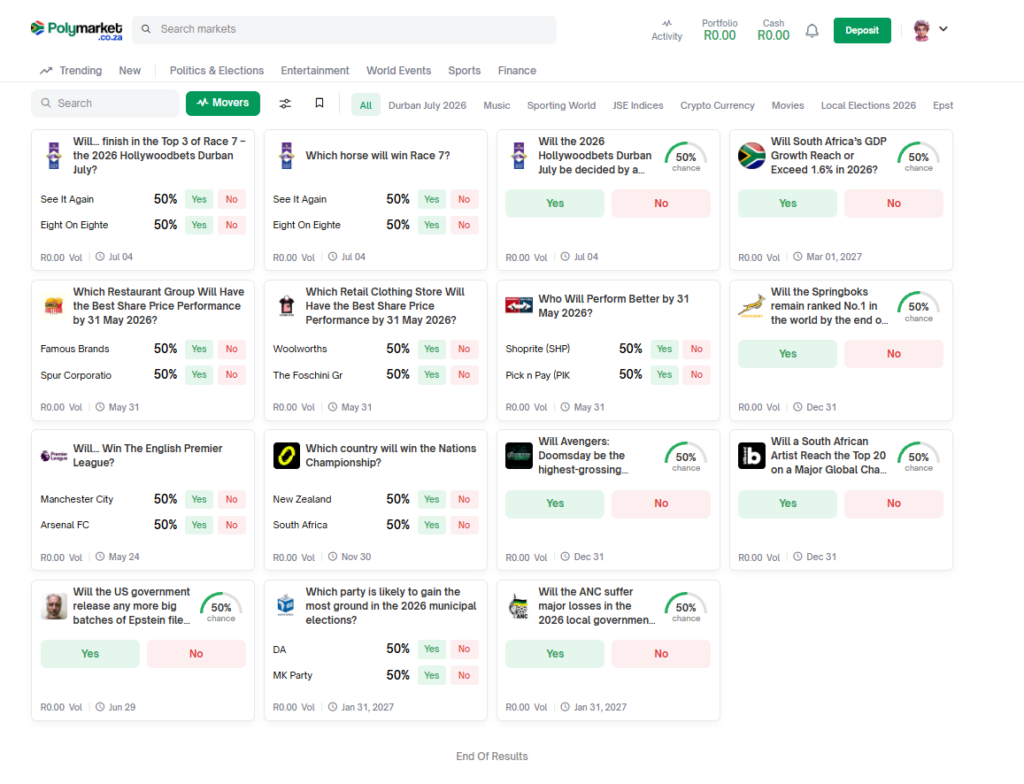Click 50% chance gauge on Billboard artist market
The image size is (1024, 784).
[918, 457]
